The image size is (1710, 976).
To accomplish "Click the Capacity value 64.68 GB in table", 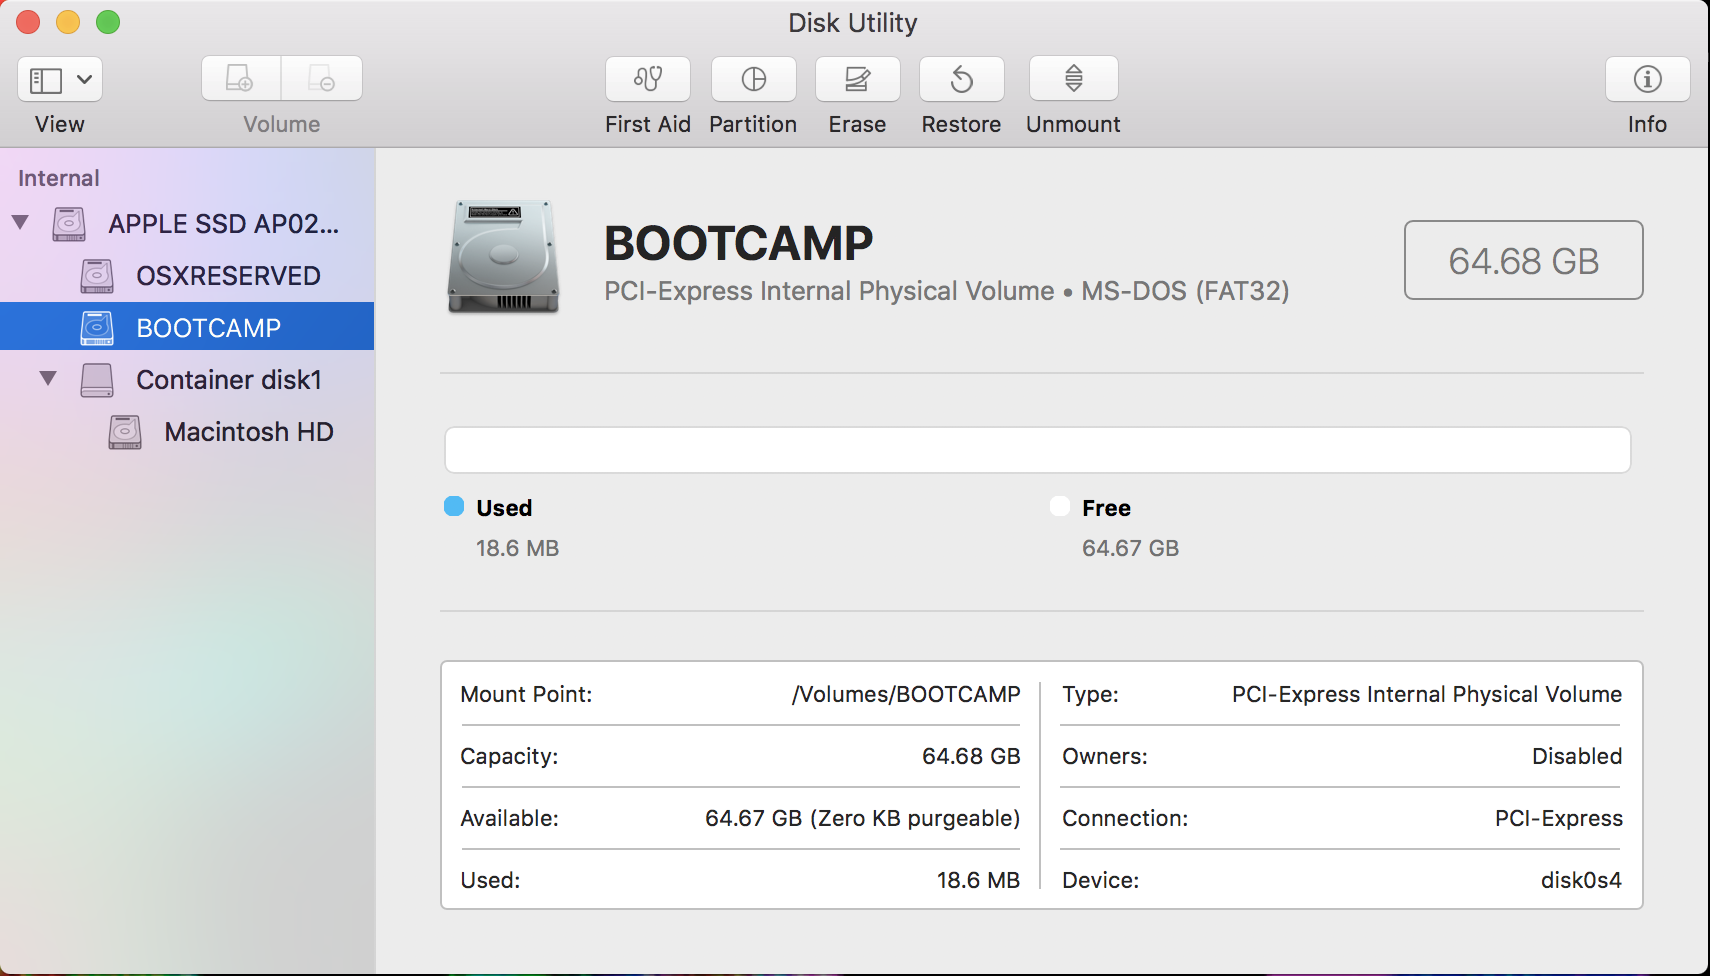I will (x=971, y=756).
